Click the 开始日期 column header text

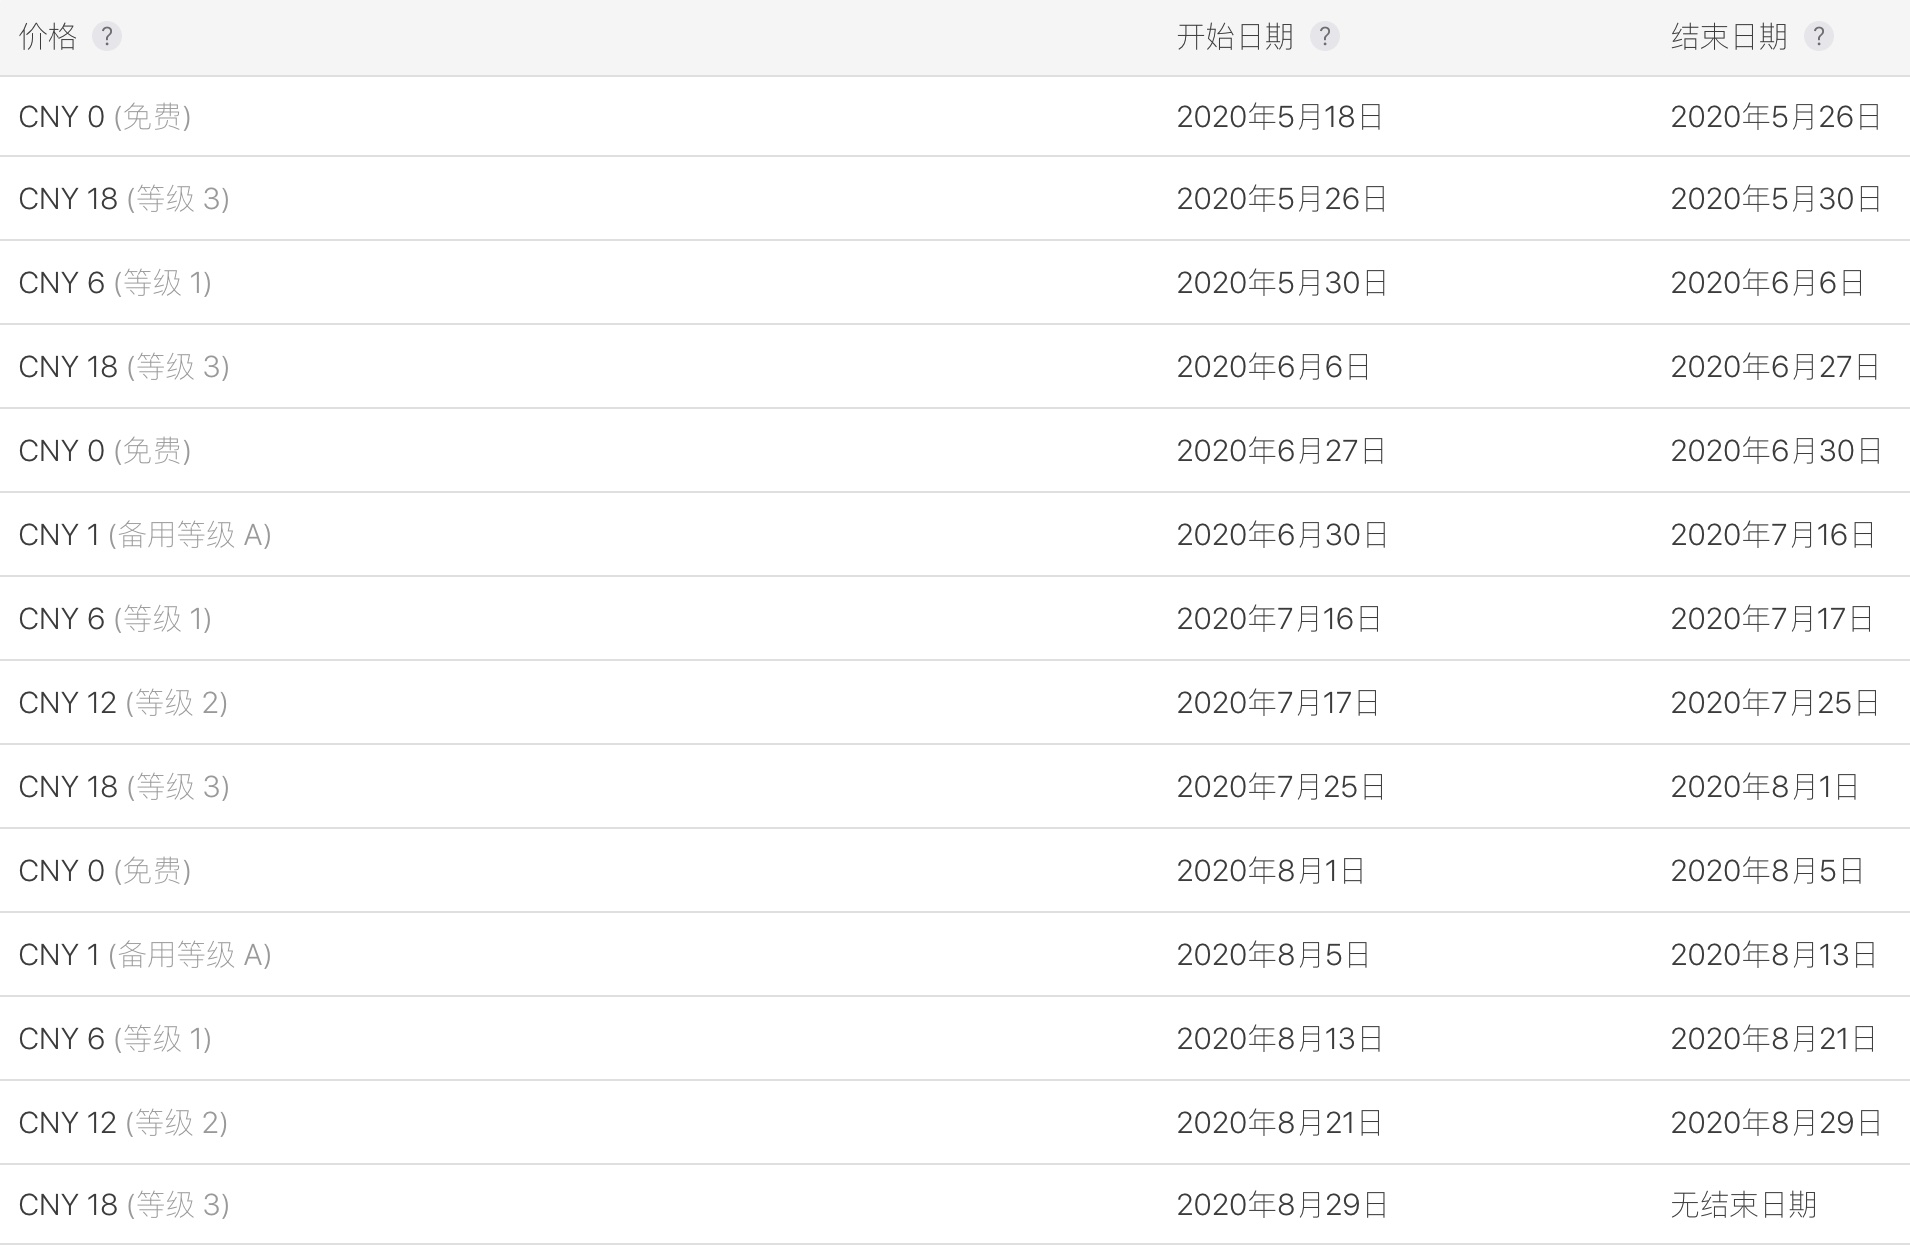tap(1234, 37)
